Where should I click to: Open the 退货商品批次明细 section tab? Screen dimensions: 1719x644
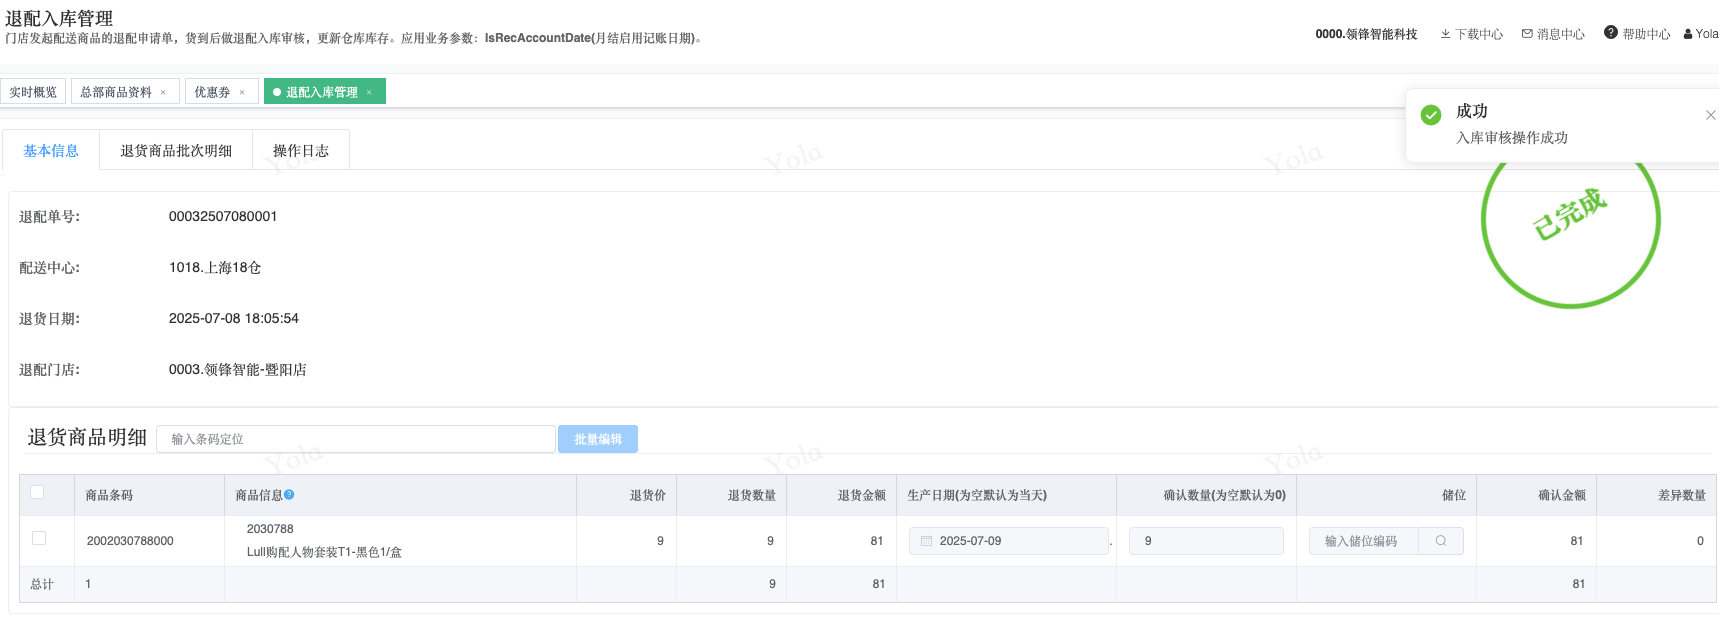click(176, 150)
